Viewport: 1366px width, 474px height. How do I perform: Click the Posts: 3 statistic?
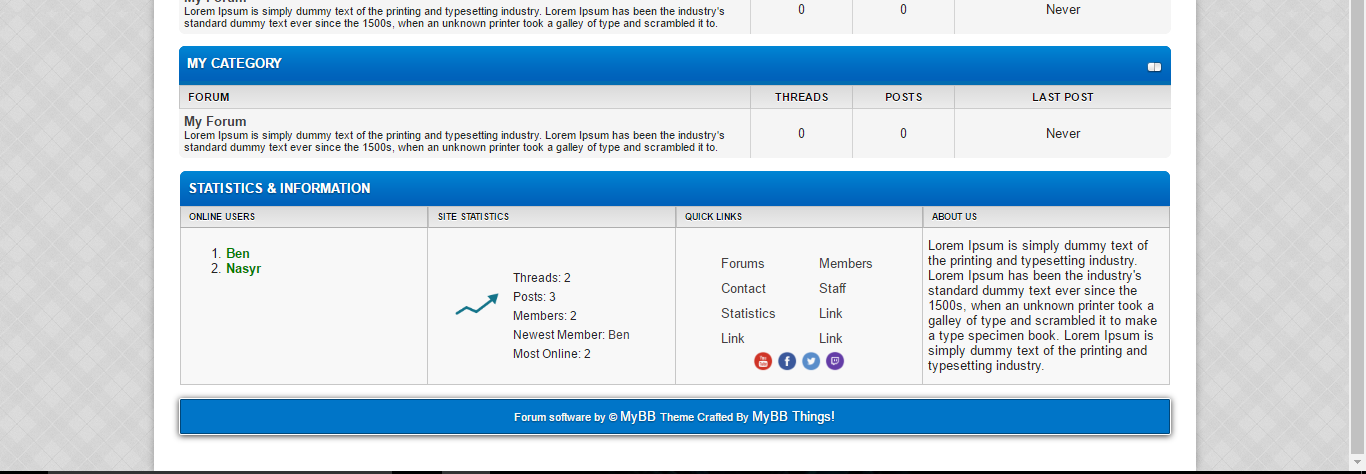pyautogui.click(x=534, y=297)
